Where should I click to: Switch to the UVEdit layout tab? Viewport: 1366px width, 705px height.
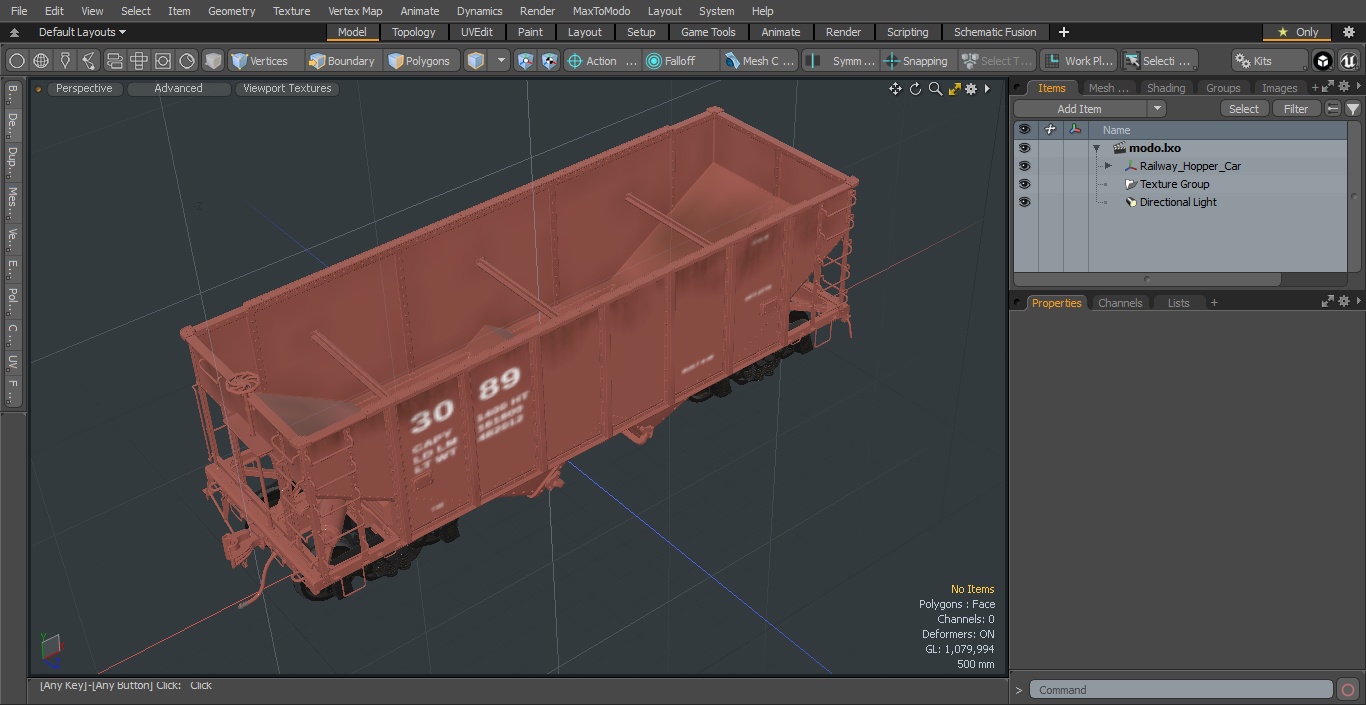point(476,32)
